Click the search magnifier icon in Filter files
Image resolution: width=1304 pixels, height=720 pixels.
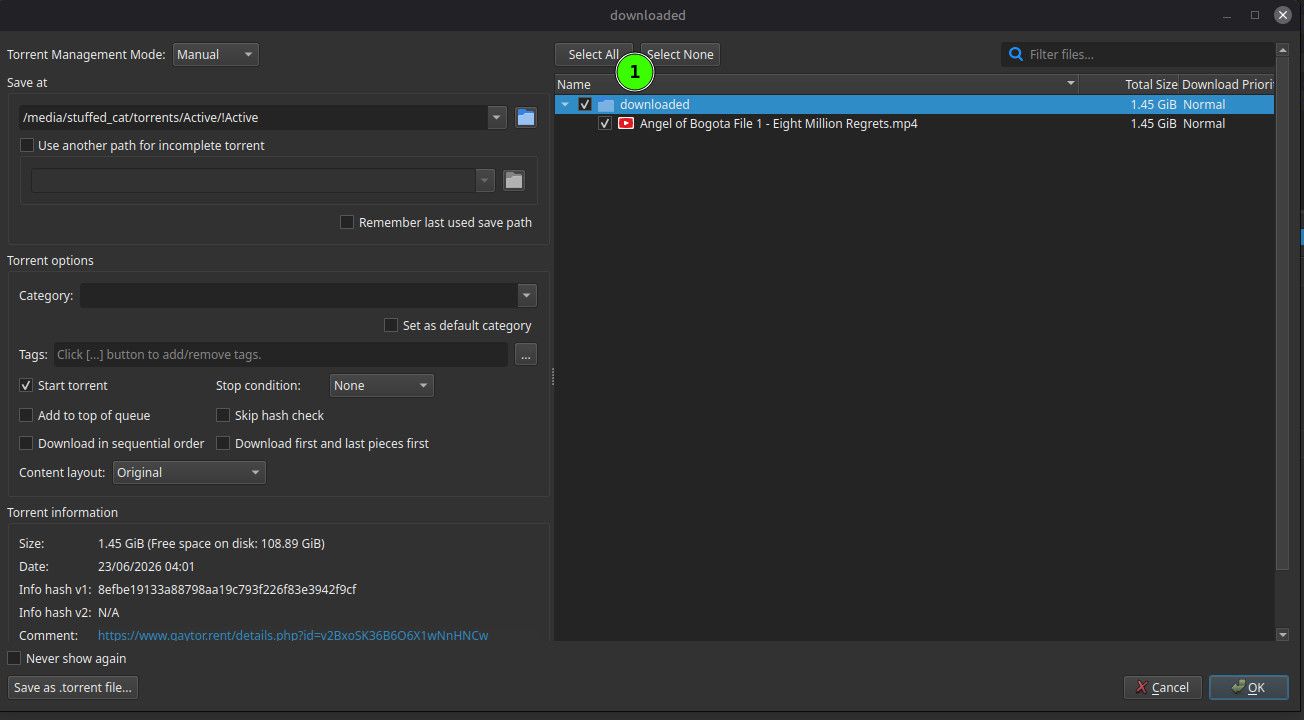tap(1016, 55)
